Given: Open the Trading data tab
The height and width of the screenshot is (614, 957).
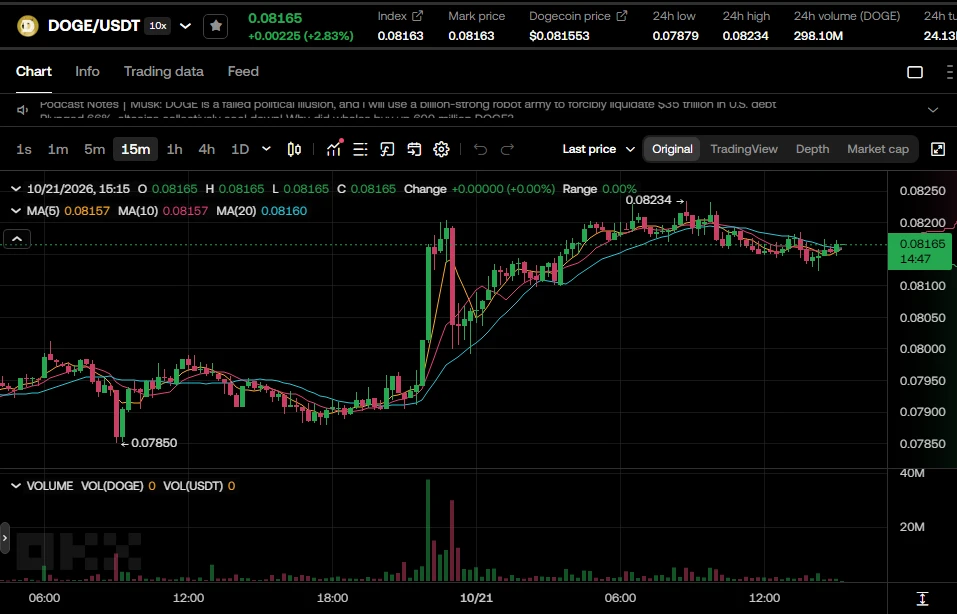Looking at the screenshot, I should (x=164, y=71).
